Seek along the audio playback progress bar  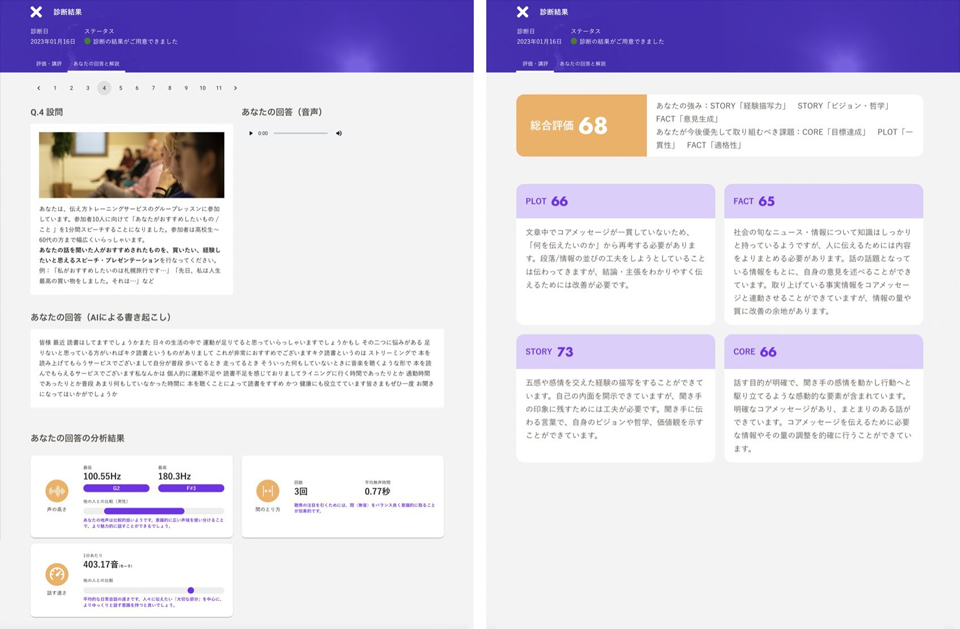point(301,133)
